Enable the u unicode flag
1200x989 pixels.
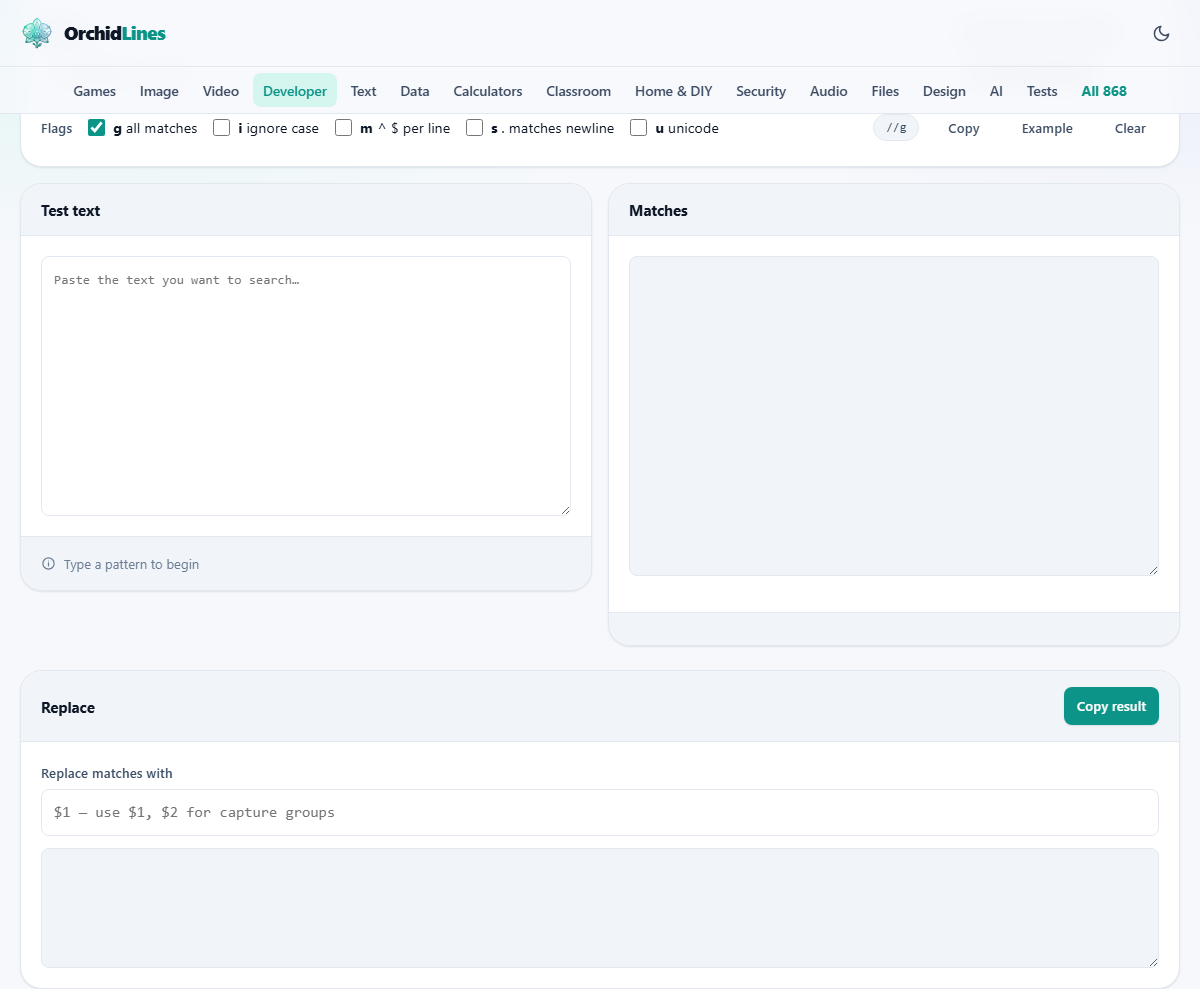[x=639, y=128]
